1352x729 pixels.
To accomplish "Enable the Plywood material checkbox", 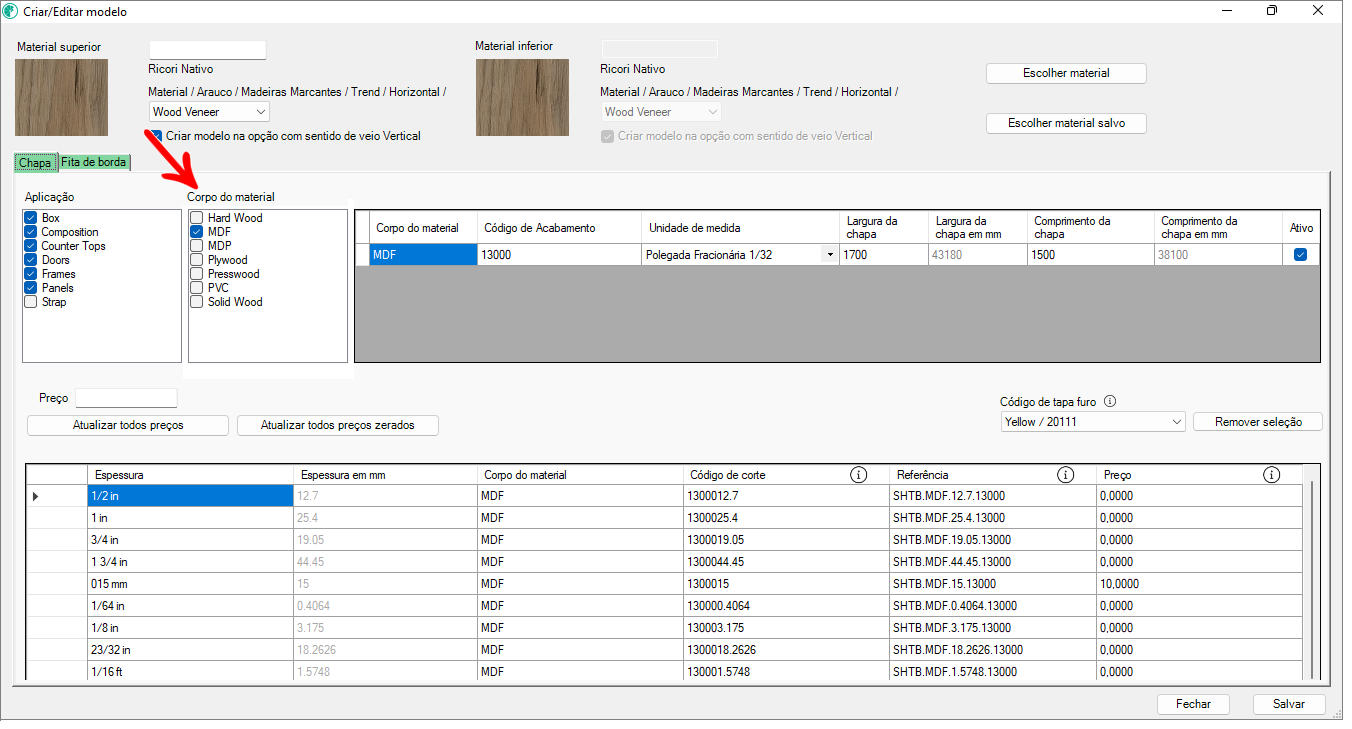I will [197, 260].
